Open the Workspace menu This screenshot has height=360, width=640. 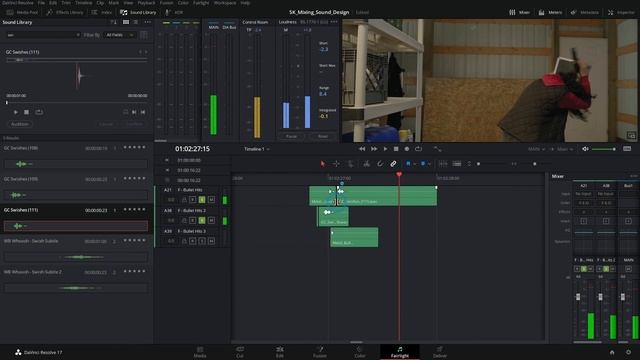point(225,2)
